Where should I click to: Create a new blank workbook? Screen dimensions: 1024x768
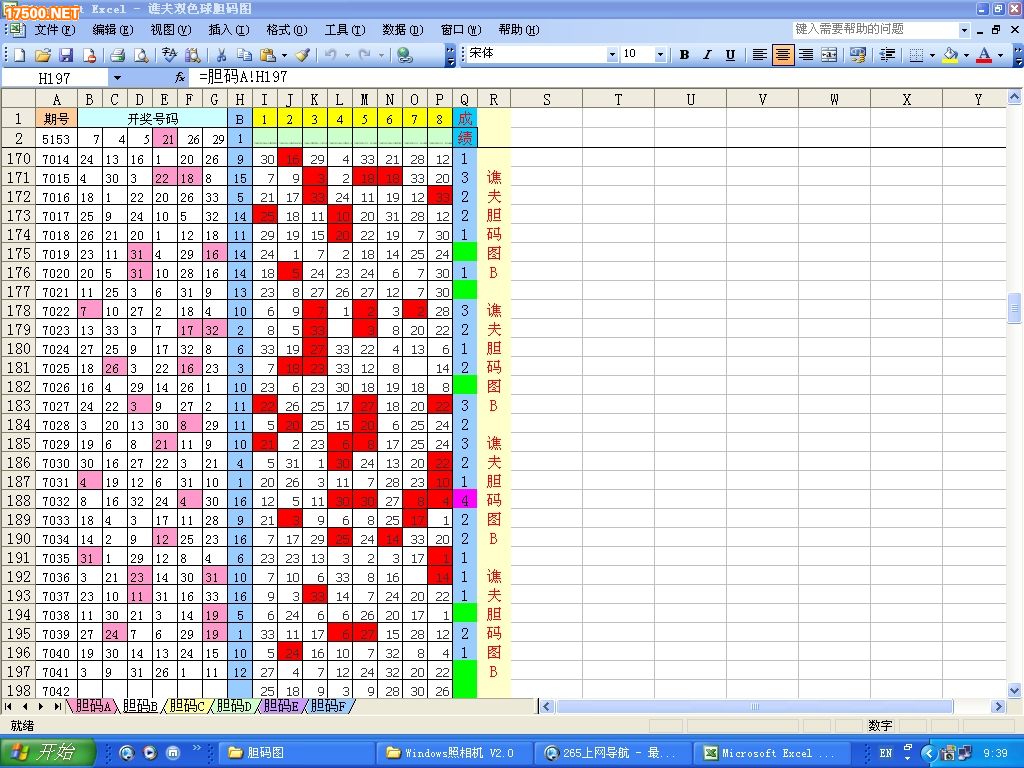pos(20,56)
